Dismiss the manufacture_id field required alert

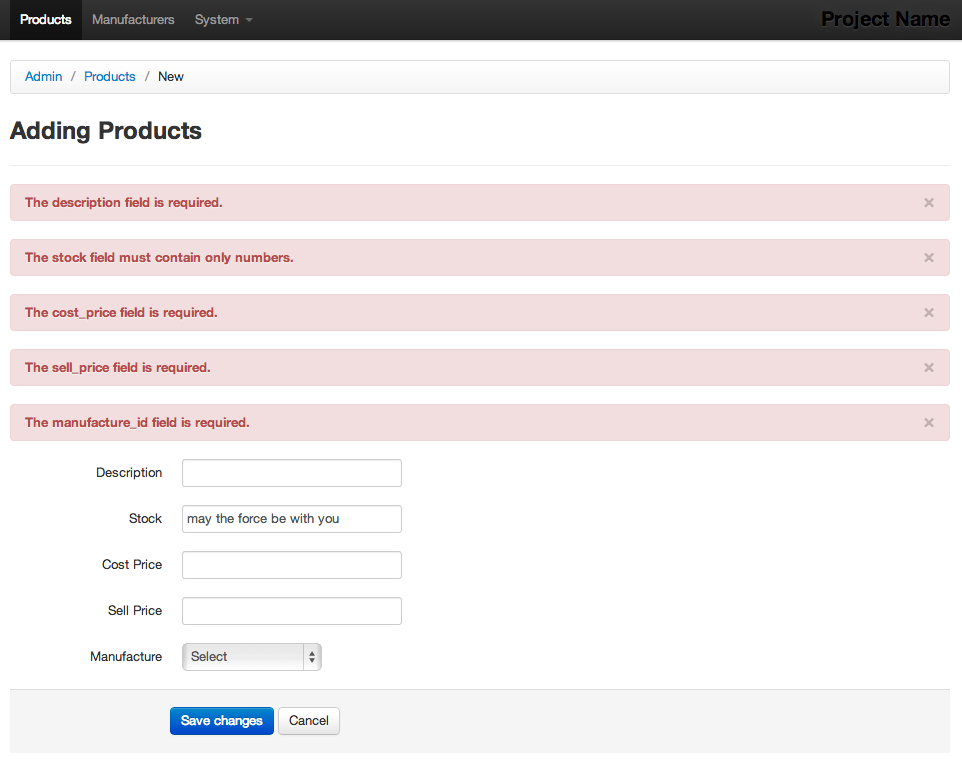[929, 423]
